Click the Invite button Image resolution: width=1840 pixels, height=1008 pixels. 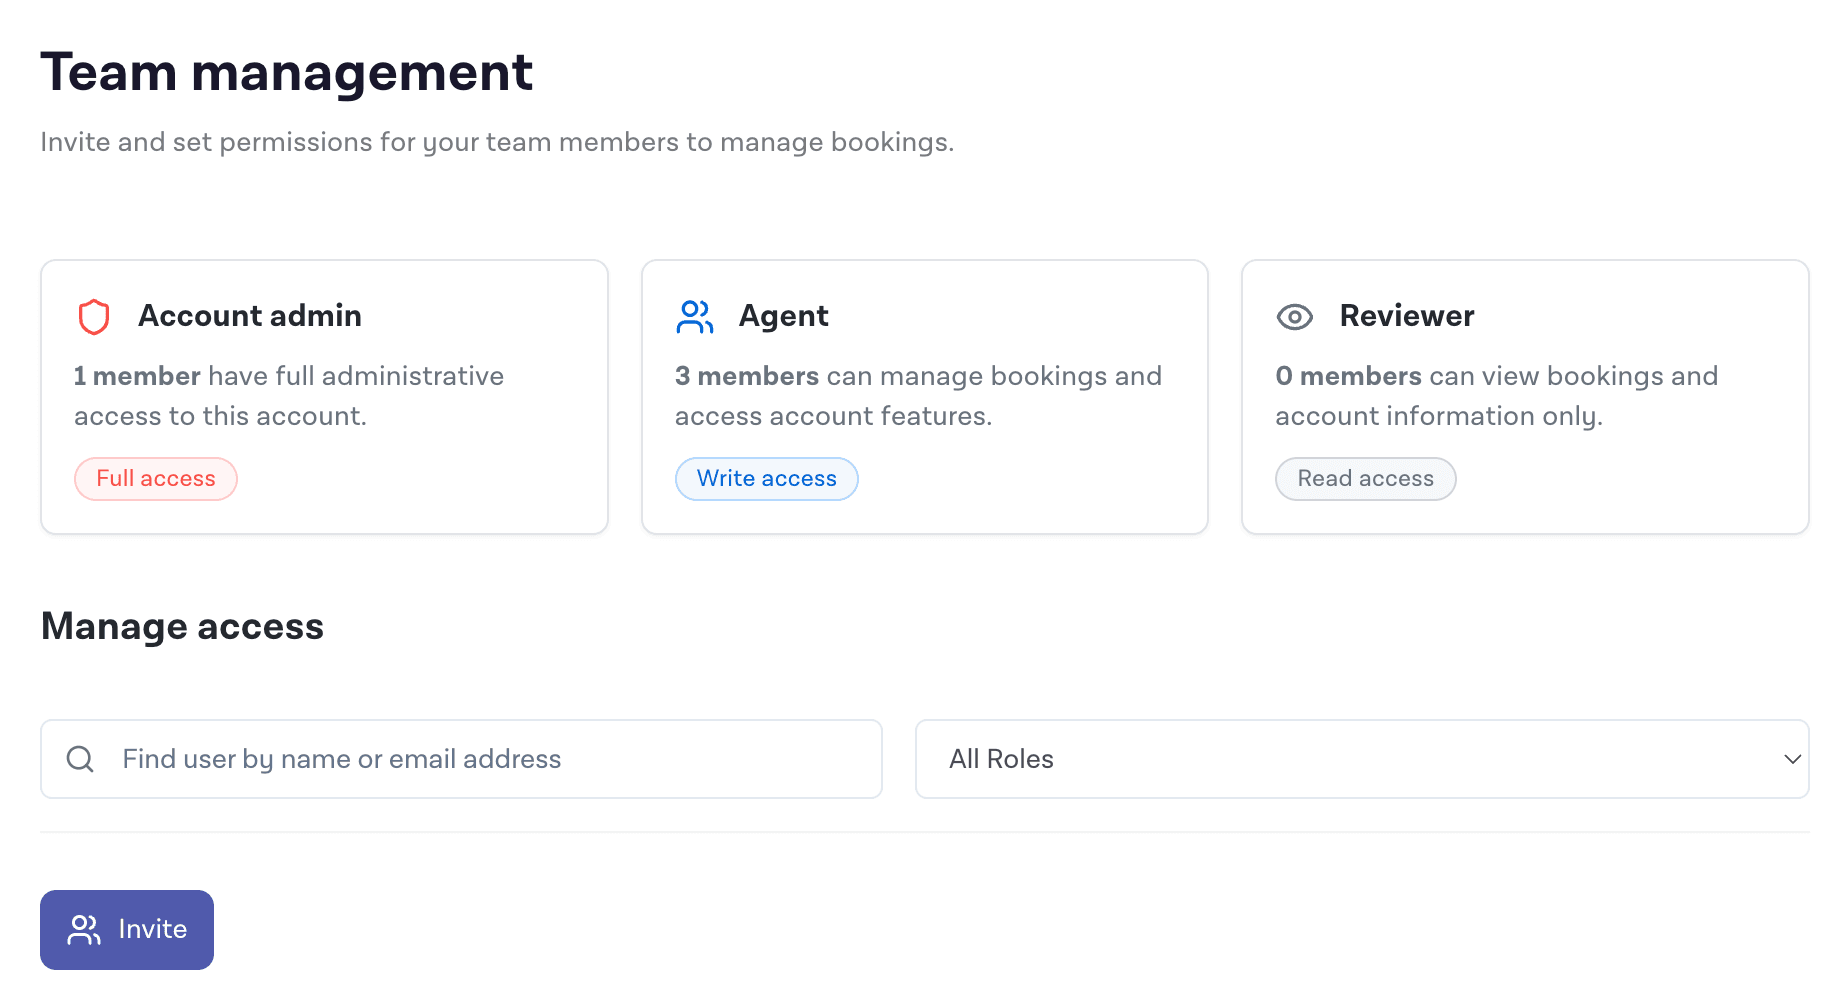click(x=126, y=929)
